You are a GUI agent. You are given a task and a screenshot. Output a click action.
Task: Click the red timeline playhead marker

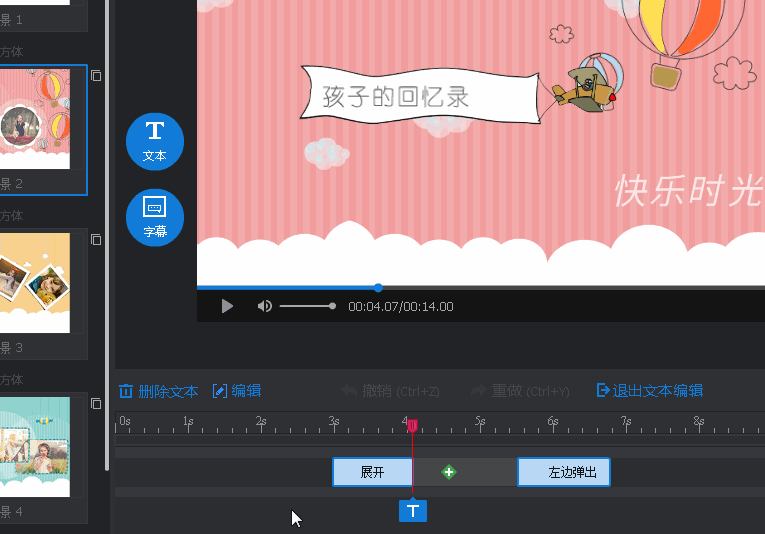click(413, 426)
